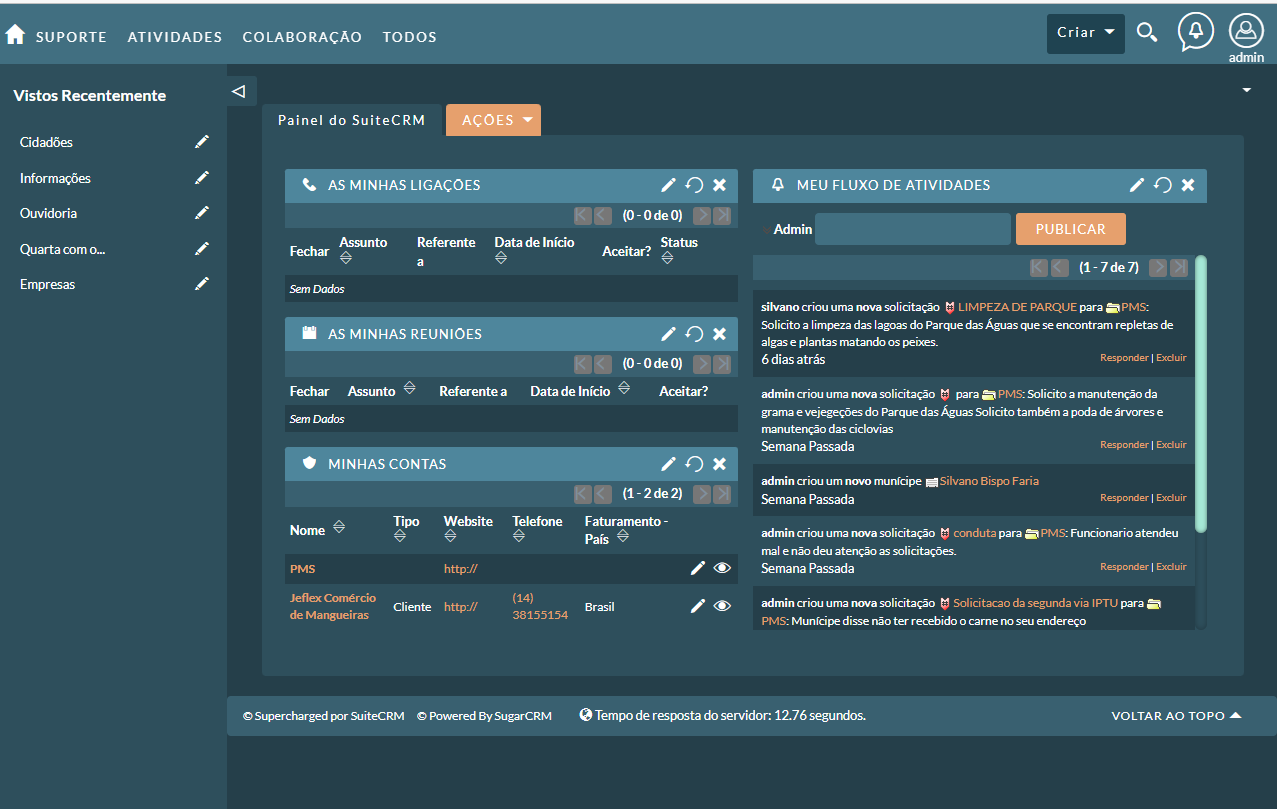Close the As Minhas Reuniões dashlet
Screen dimensions: 1277x809
point(719,334)
